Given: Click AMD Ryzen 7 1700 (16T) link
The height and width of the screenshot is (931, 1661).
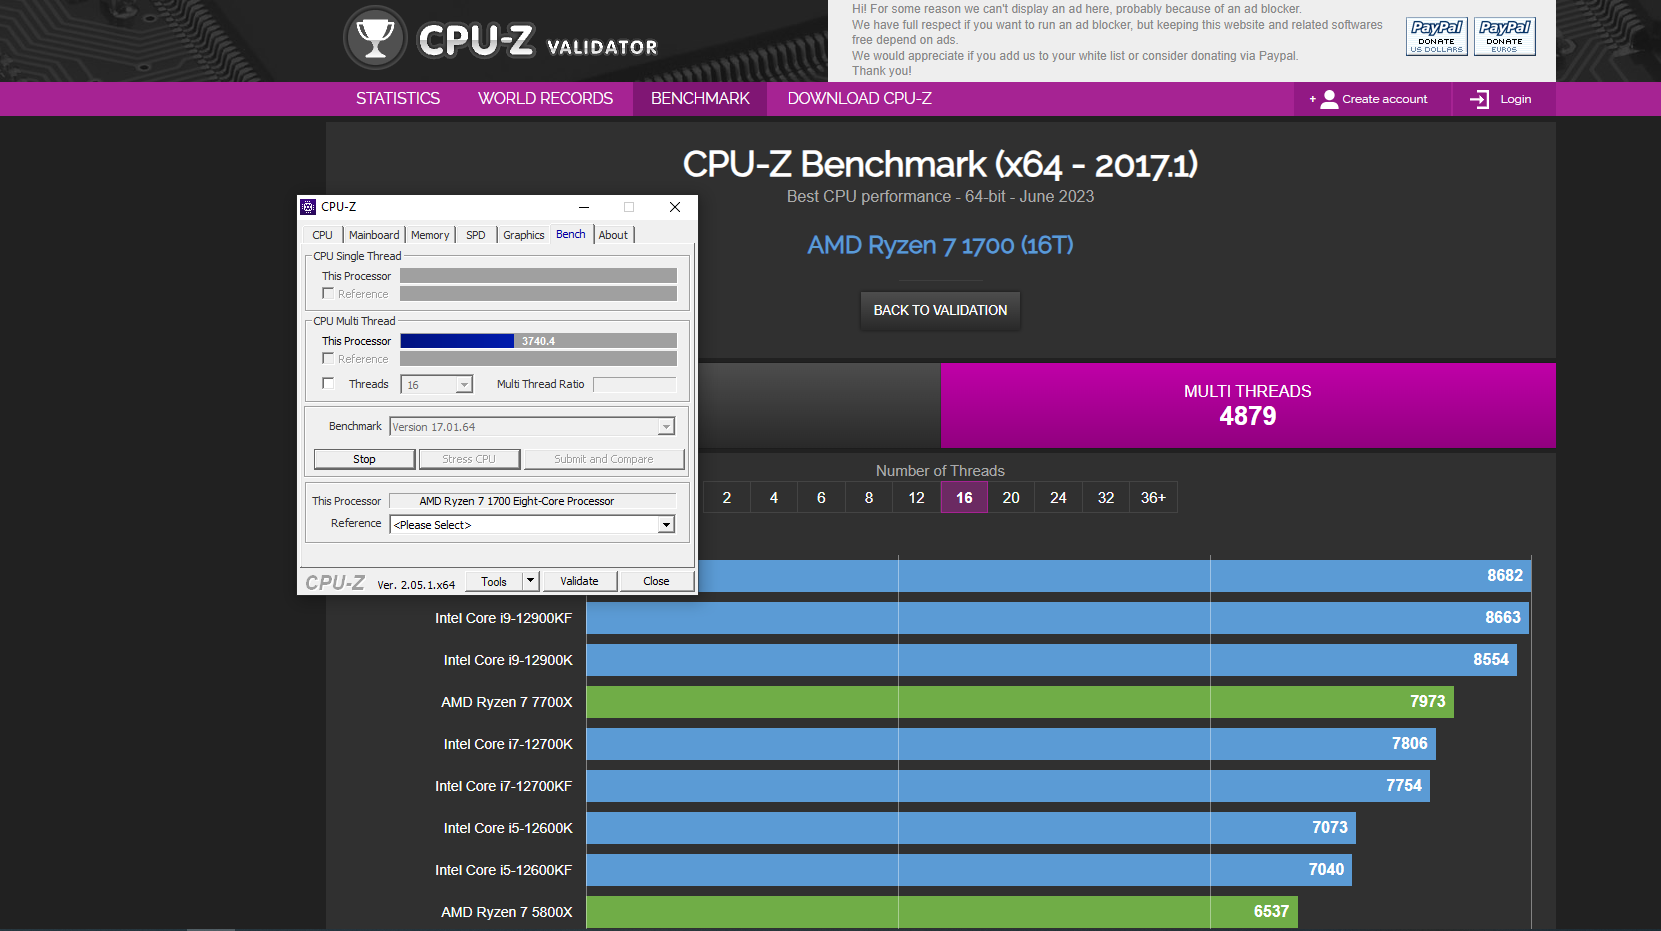Looking at the screenshot, I should pyautogui.click(x=940, y=245).
